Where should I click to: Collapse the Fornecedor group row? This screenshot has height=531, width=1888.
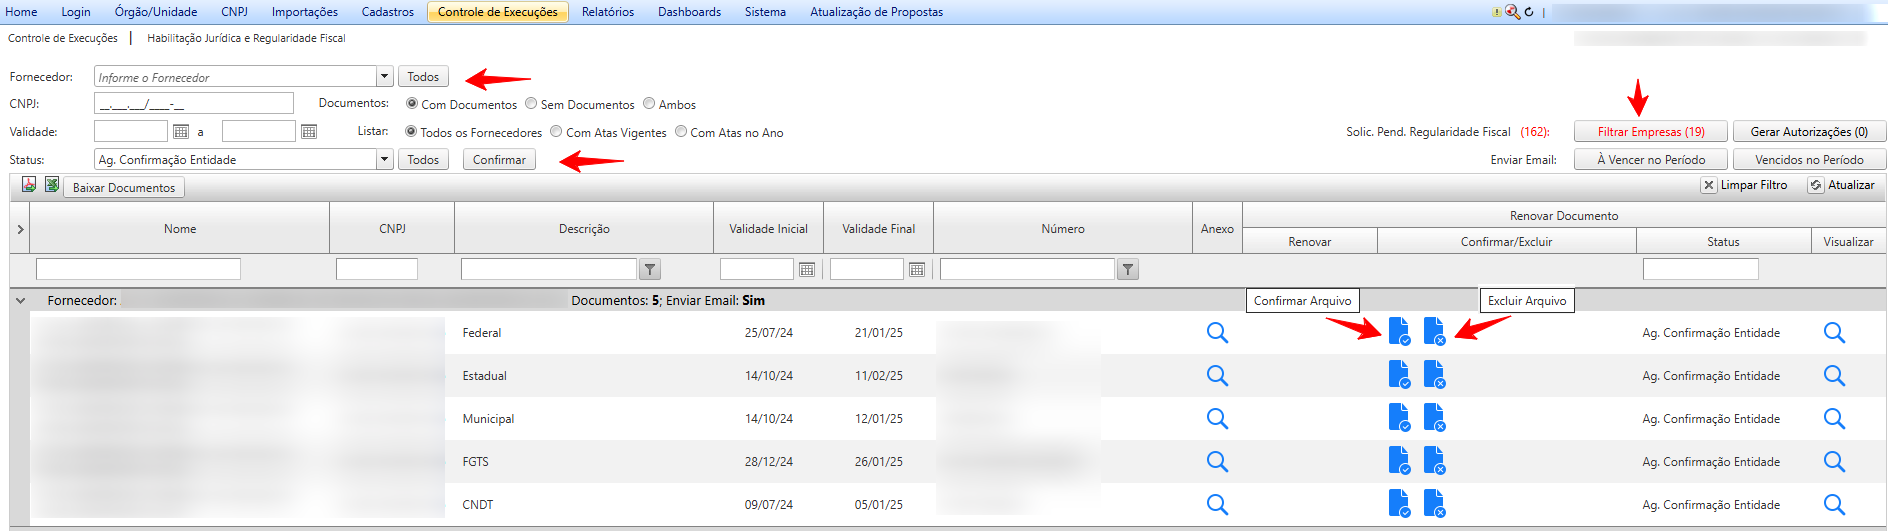click(20, 300)
